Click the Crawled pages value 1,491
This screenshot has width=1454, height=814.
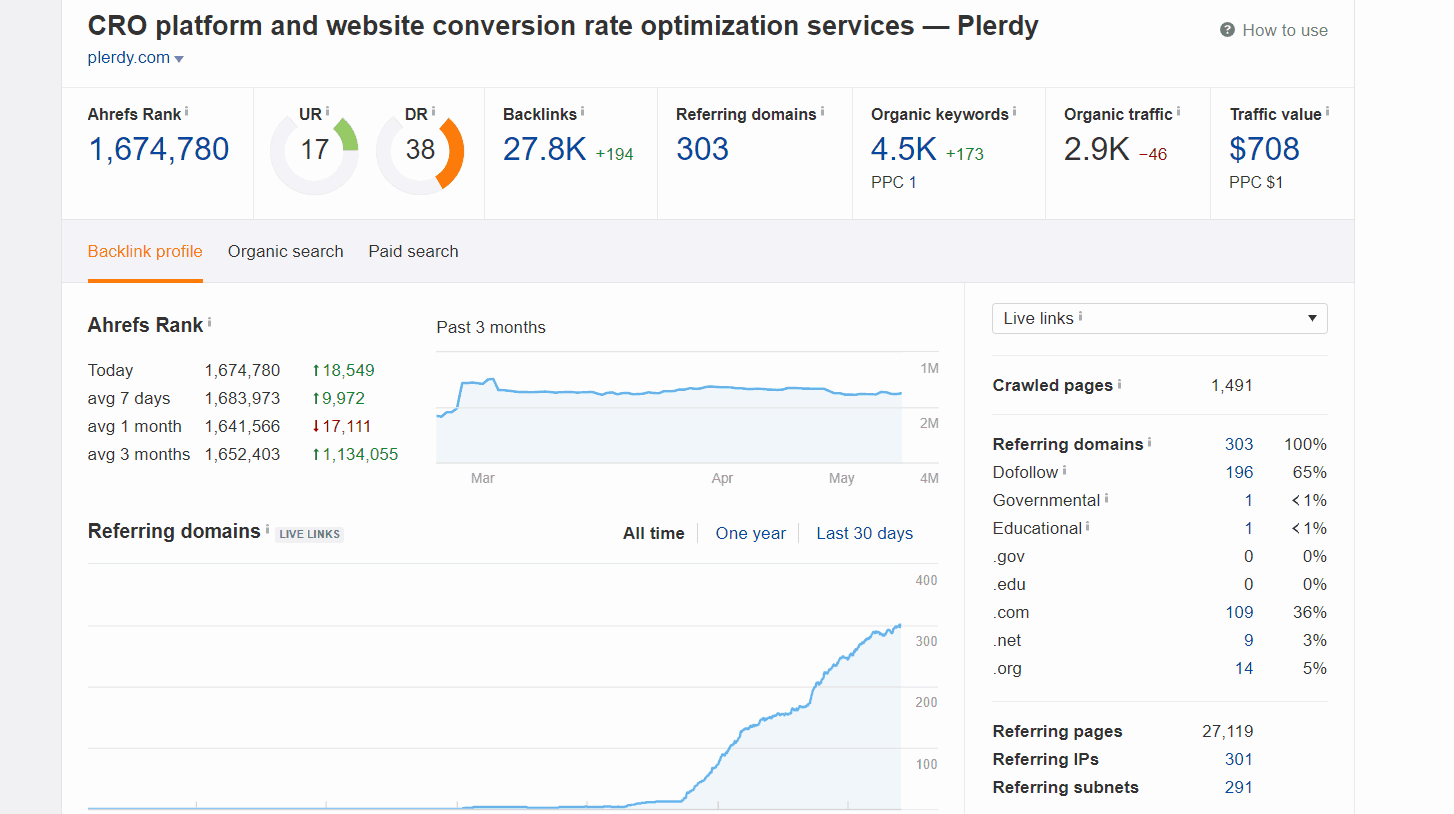tap(1232, 385)
